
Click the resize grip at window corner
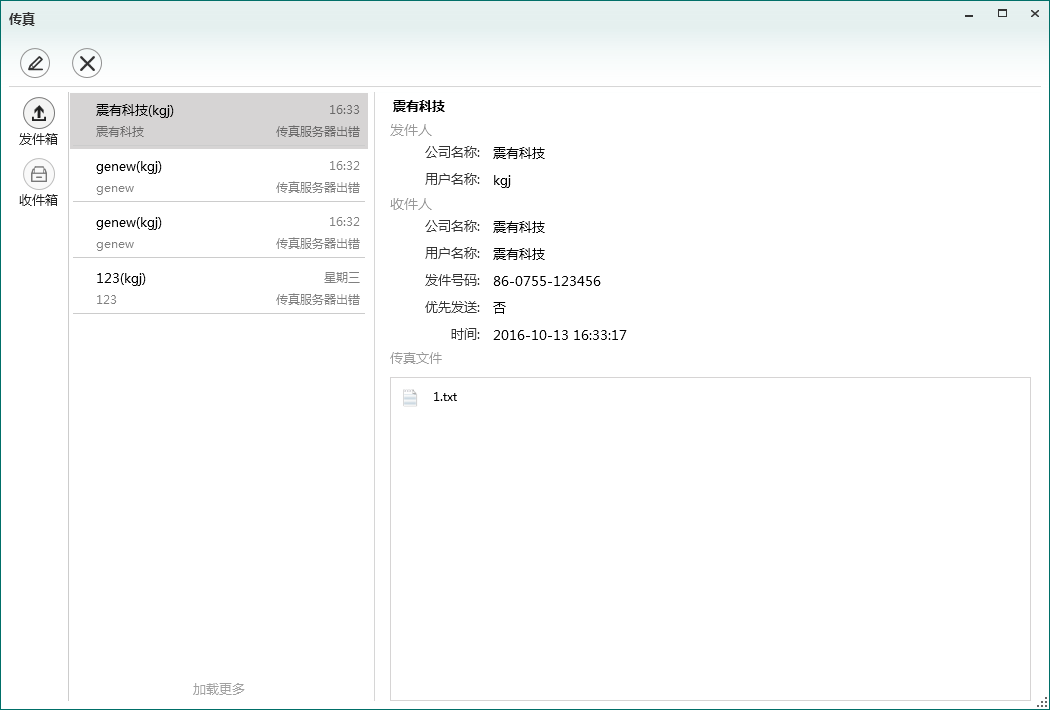[1043, 703]
